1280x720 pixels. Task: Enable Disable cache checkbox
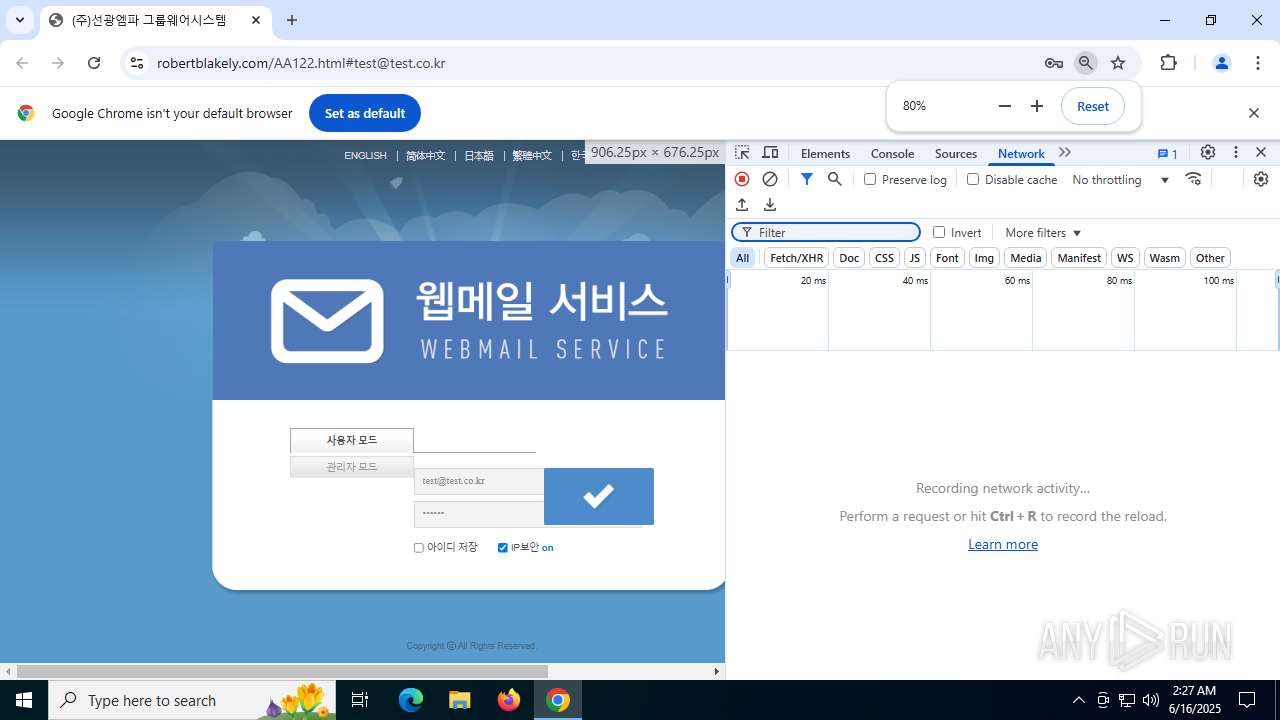[x=973, y=179]
